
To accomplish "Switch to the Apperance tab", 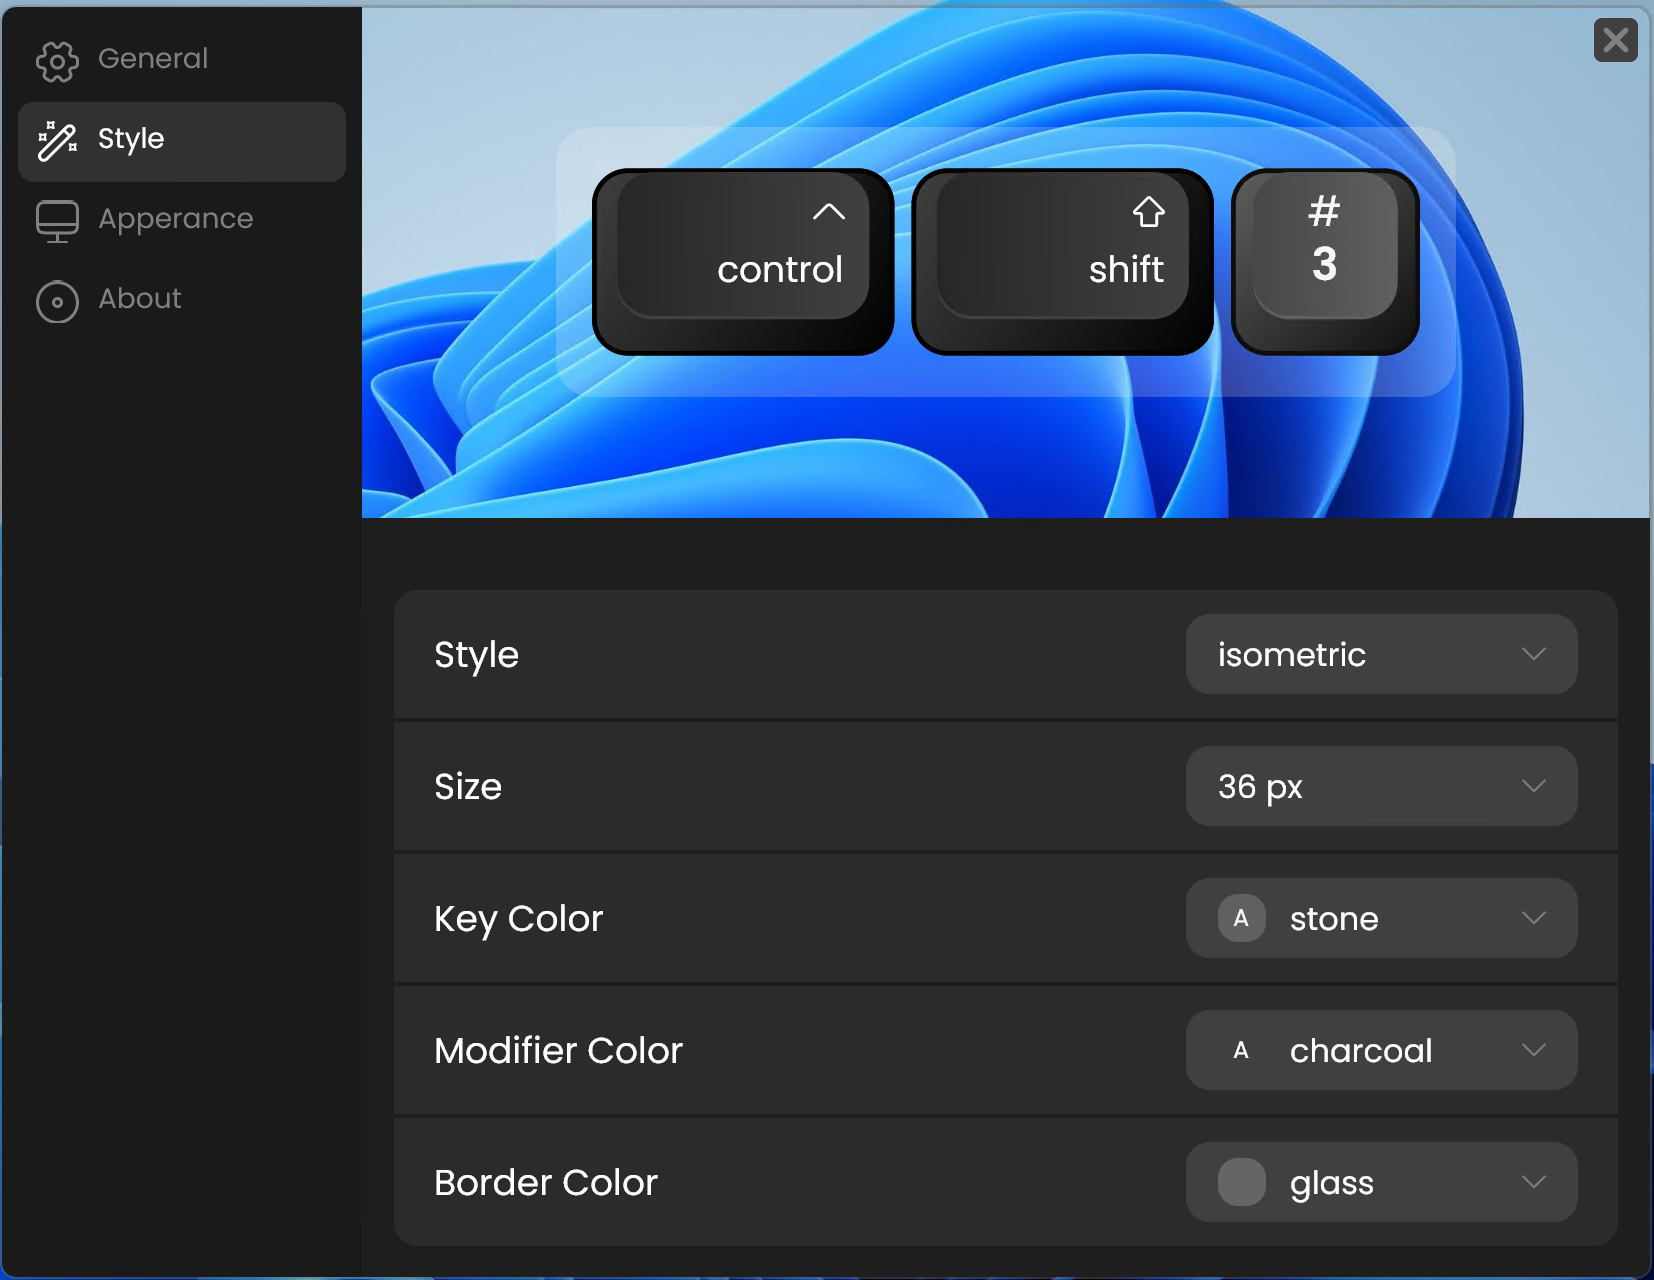I will 181,220.
